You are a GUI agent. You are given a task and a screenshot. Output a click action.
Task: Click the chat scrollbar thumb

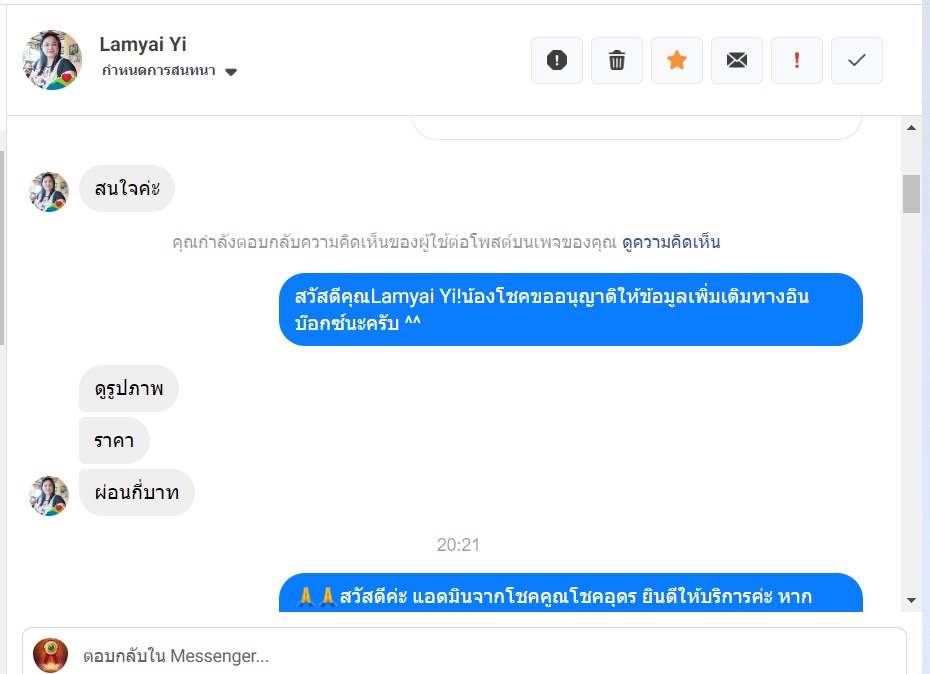912,193
